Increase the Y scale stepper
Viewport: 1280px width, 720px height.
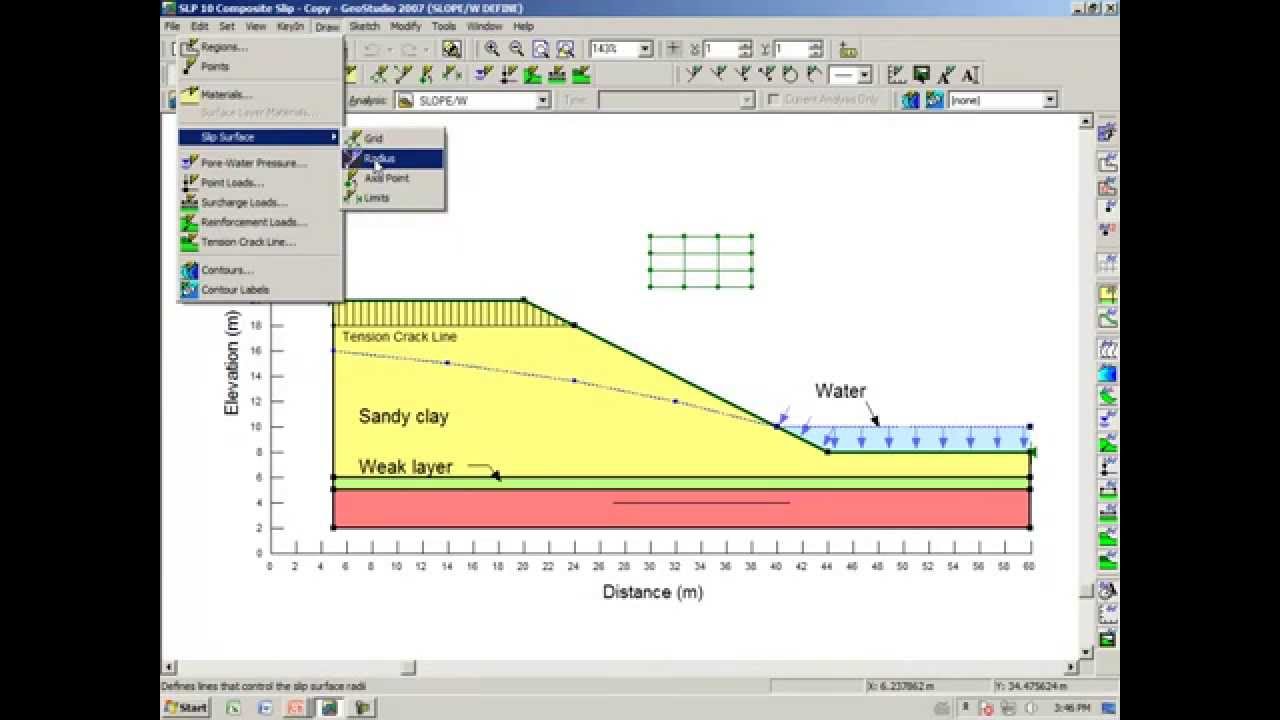pos(815,45)
